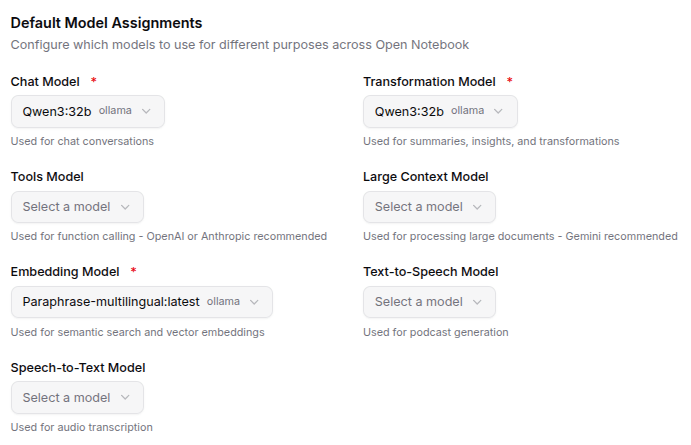
Task: Click the 'Used for function calling' hint text
Action: coord(169,237)
